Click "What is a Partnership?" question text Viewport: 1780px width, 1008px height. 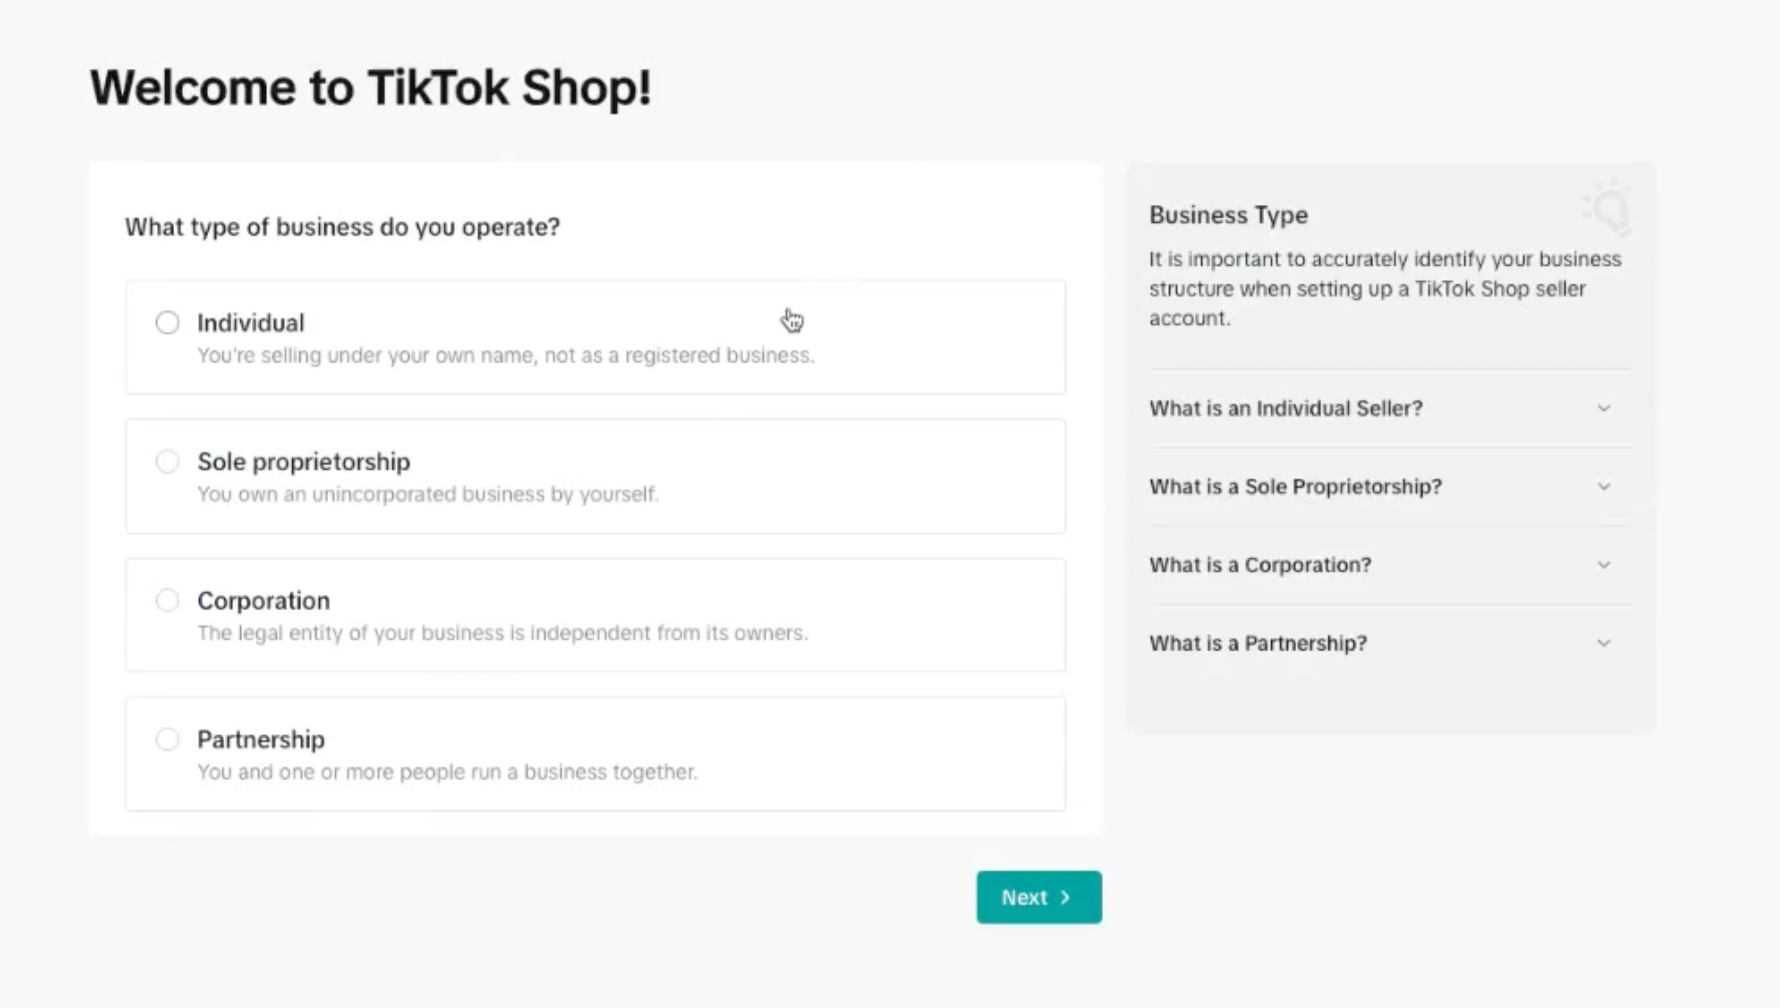[1257, 643]
